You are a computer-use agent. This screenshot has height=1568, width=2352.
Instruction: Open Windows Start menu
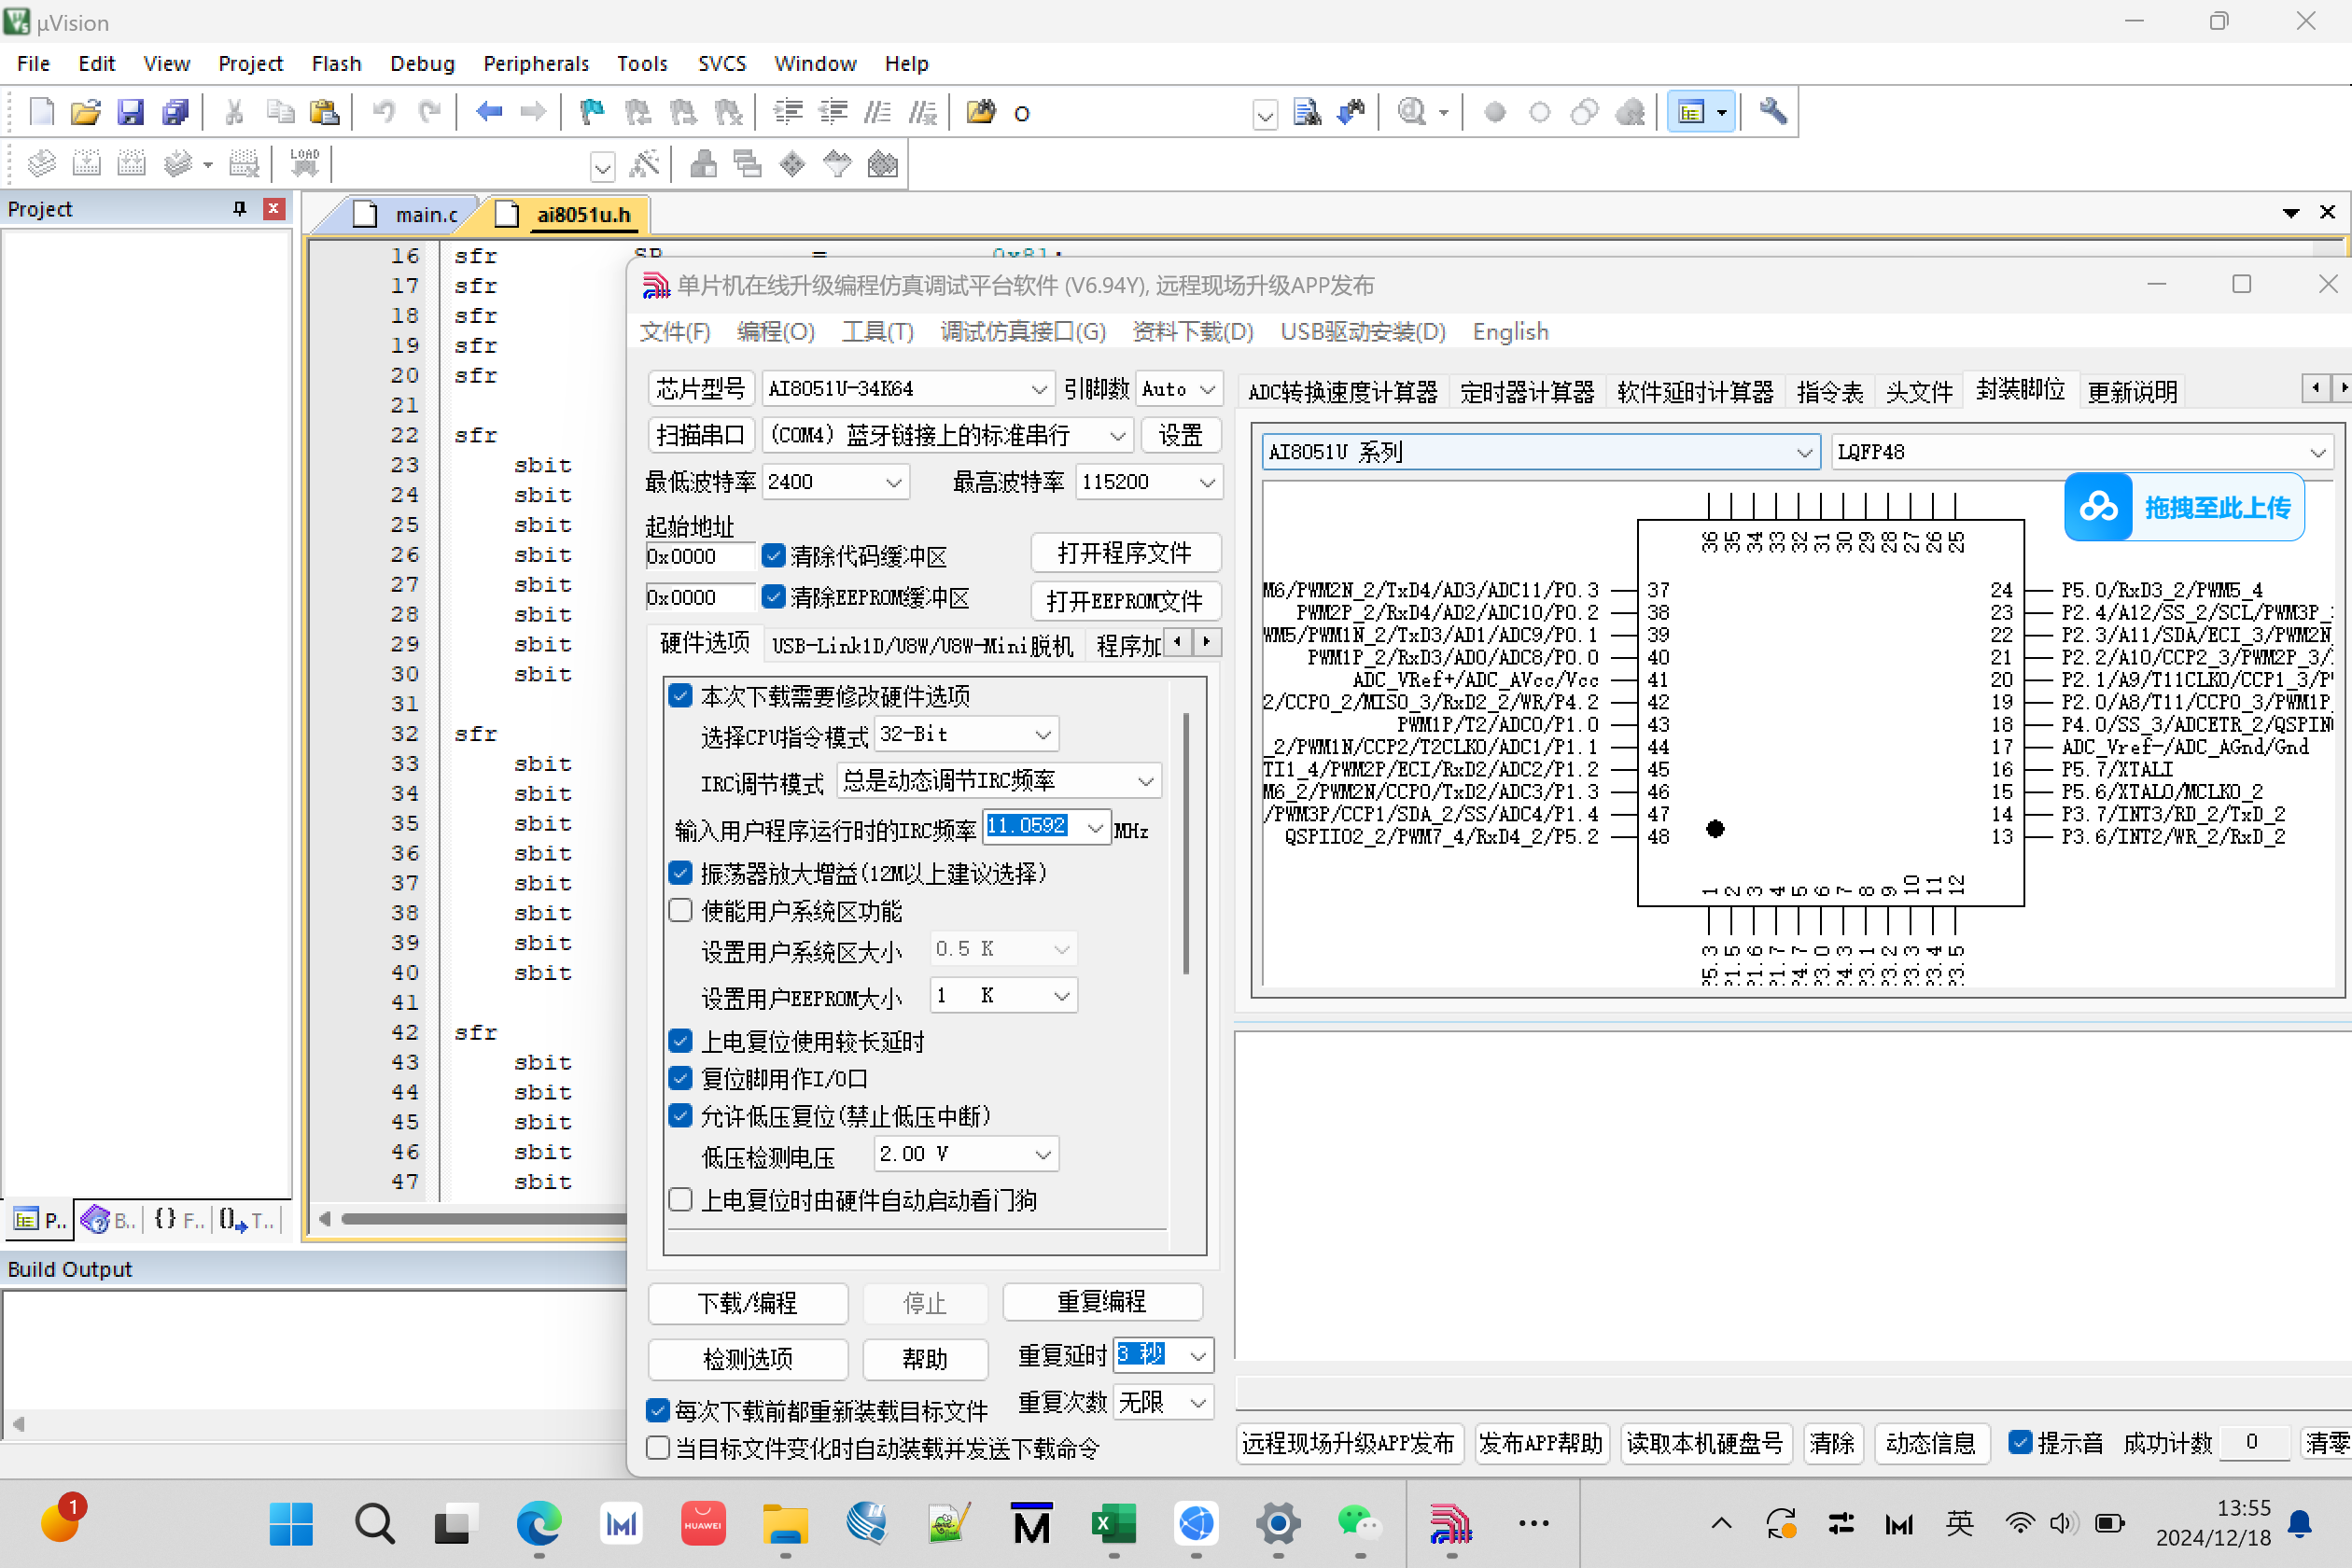click(x=291, y=1523)
